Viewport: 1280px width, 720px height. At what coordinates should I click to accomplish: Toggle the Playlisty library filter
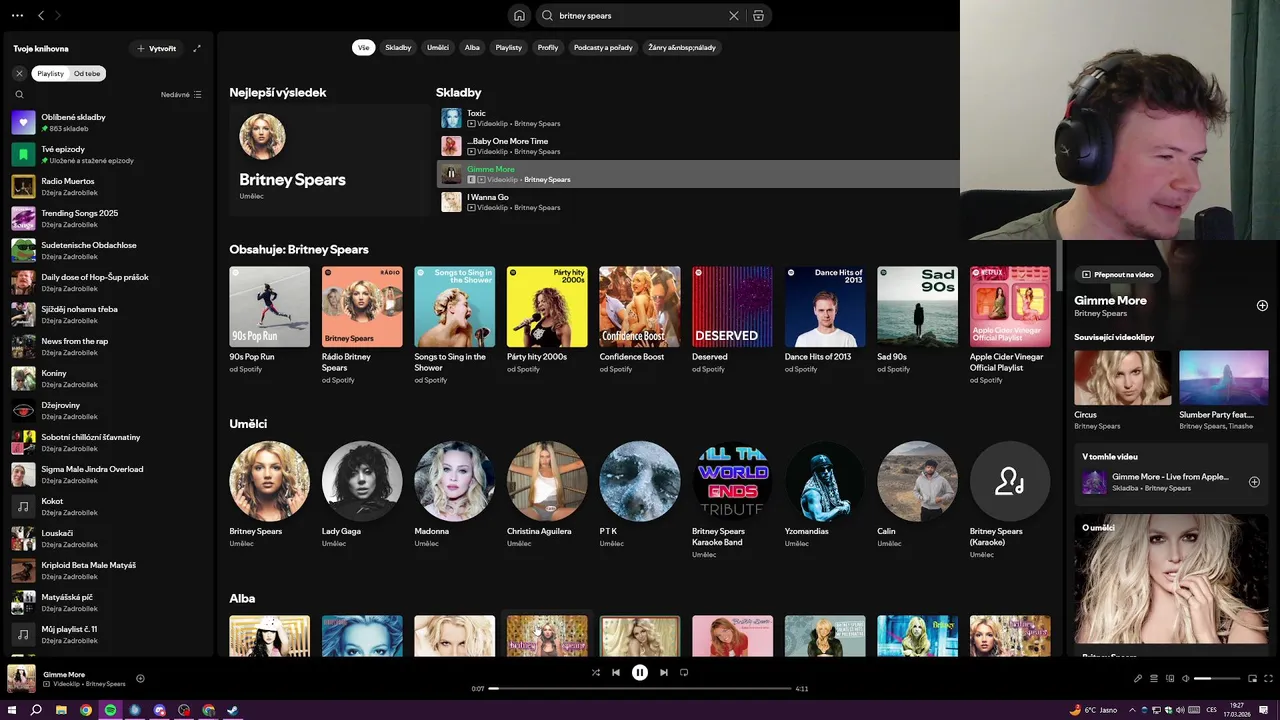click(x=50, y=73)
